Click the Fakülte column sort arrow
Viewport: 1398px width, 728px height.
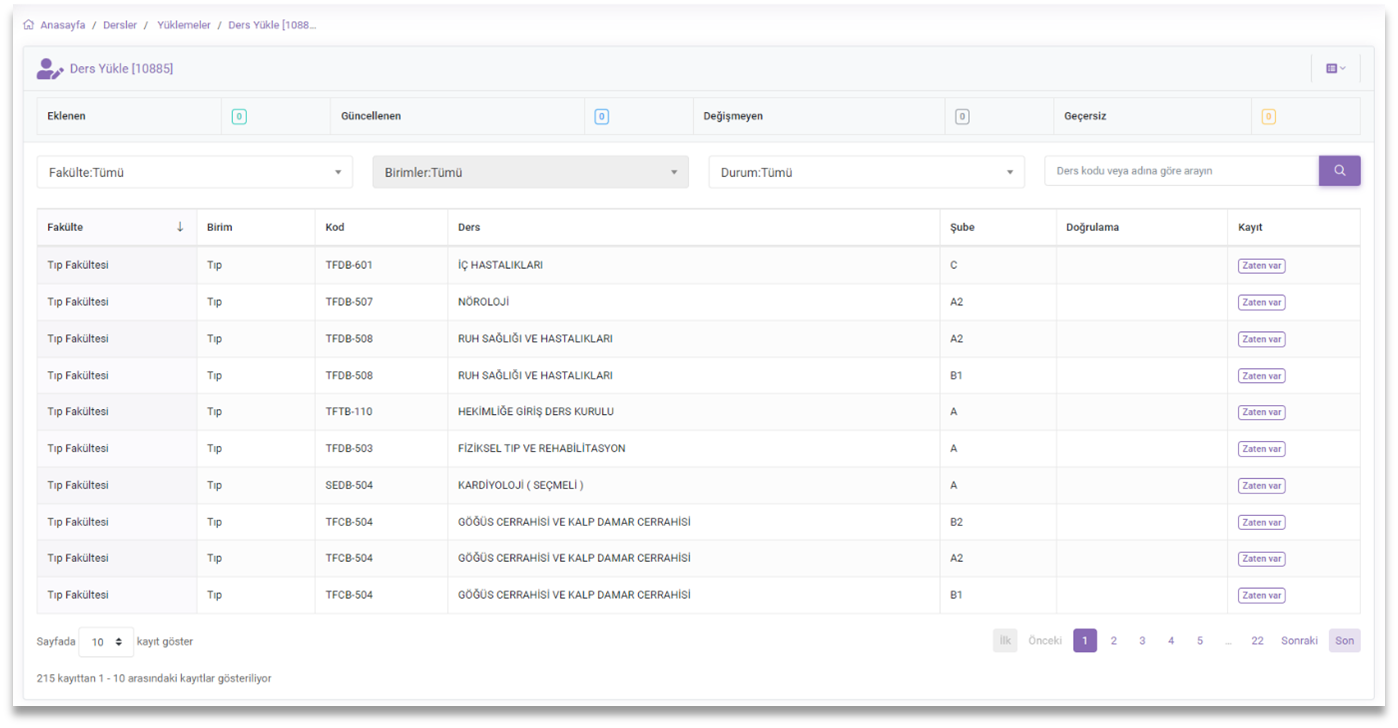click(x=180, y=227)
